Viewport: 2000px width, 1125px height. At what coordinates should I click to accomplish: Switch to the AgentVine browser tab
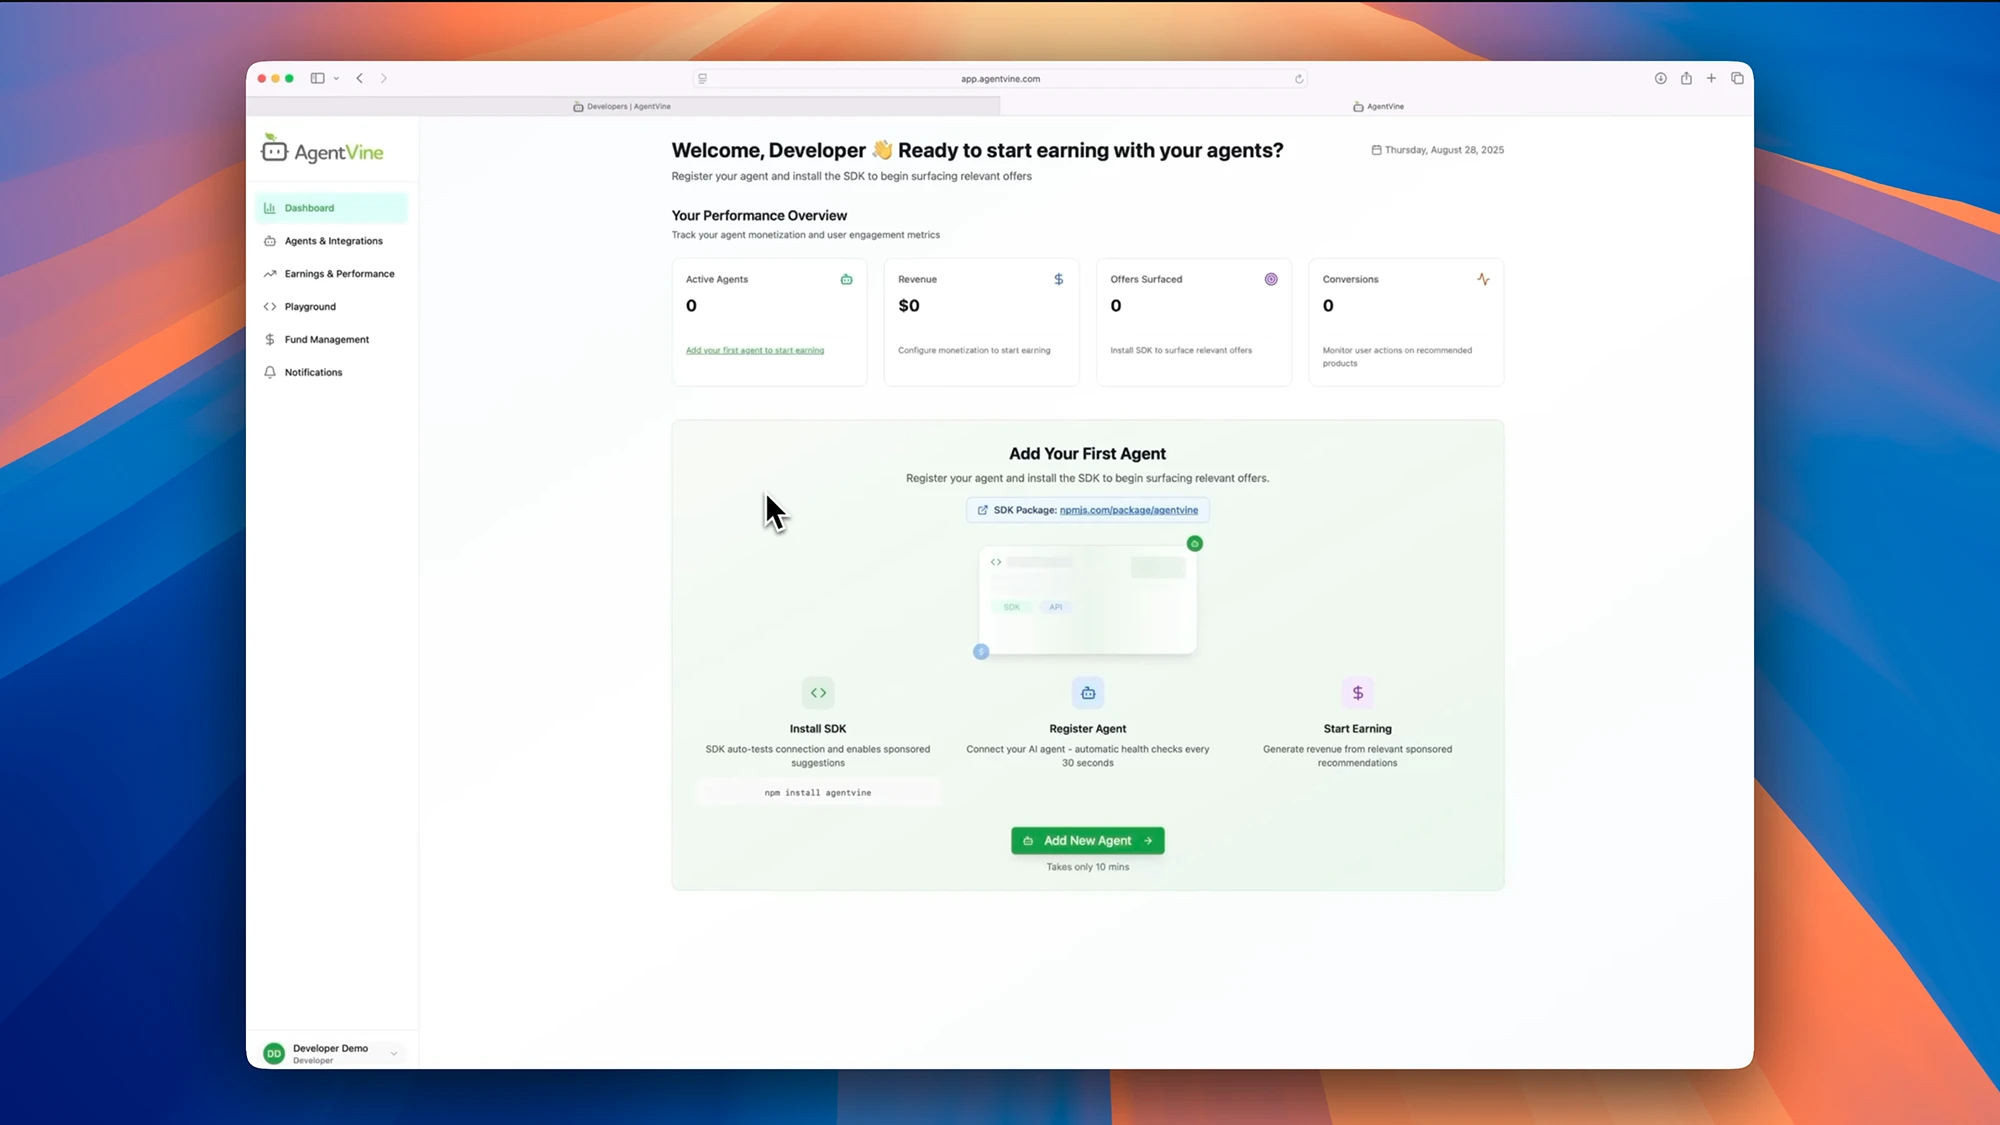pos(1380,106)
